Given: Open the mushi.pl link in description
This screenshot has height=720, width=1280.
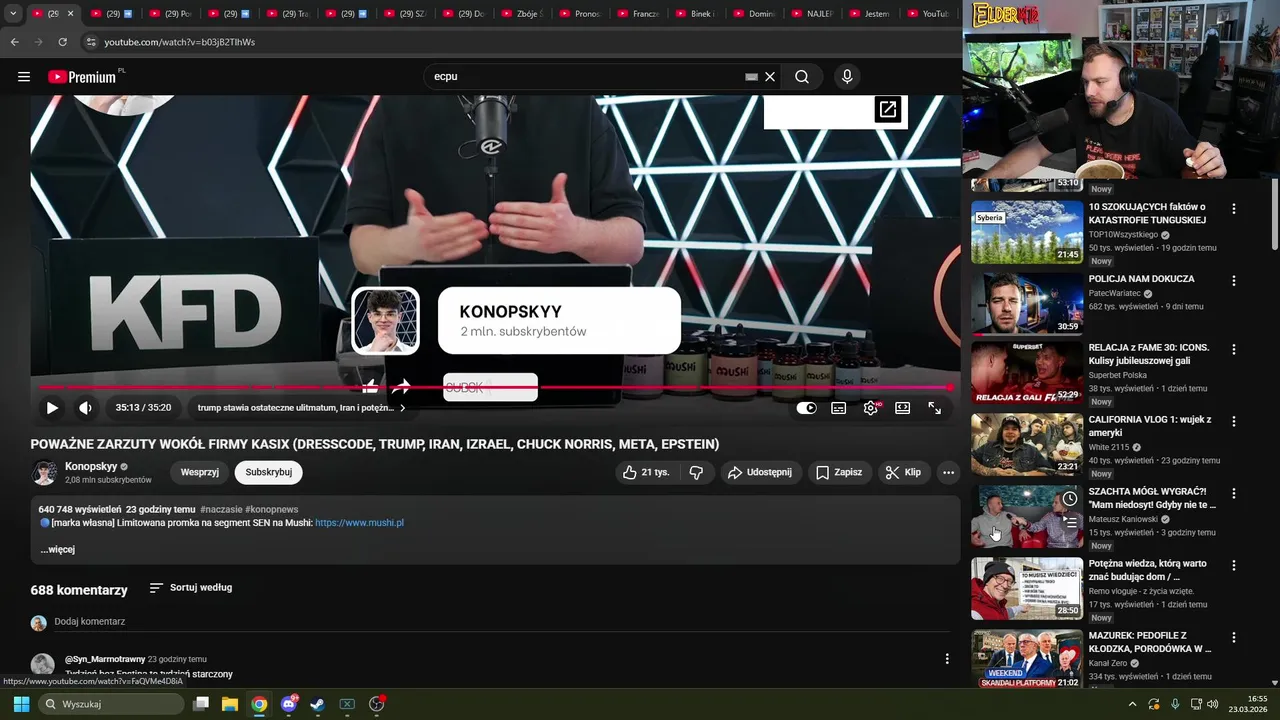Looking at the screenshot, I should (359, 523).
